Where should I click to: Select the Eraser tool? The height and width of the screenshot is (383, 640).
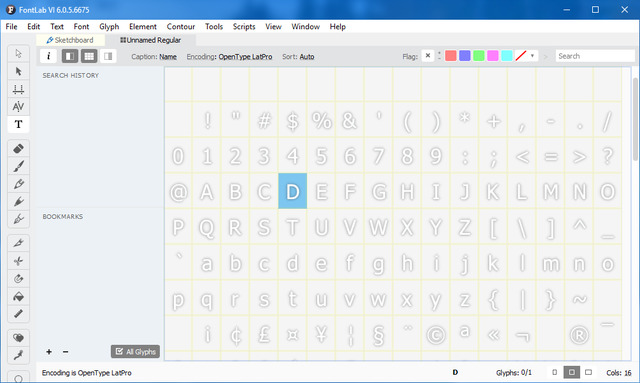coord(18,149)
